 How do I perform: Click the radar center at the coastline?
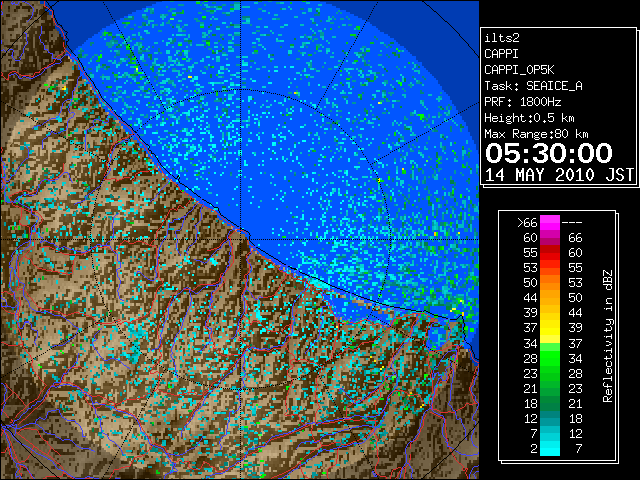coord(241,239)
